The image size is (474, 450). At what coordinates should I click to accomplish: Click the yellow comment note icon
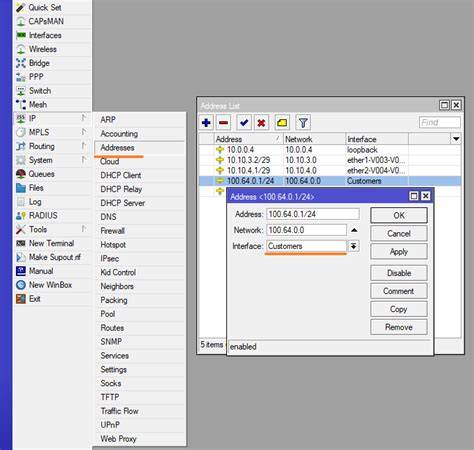tap(282, 123)
